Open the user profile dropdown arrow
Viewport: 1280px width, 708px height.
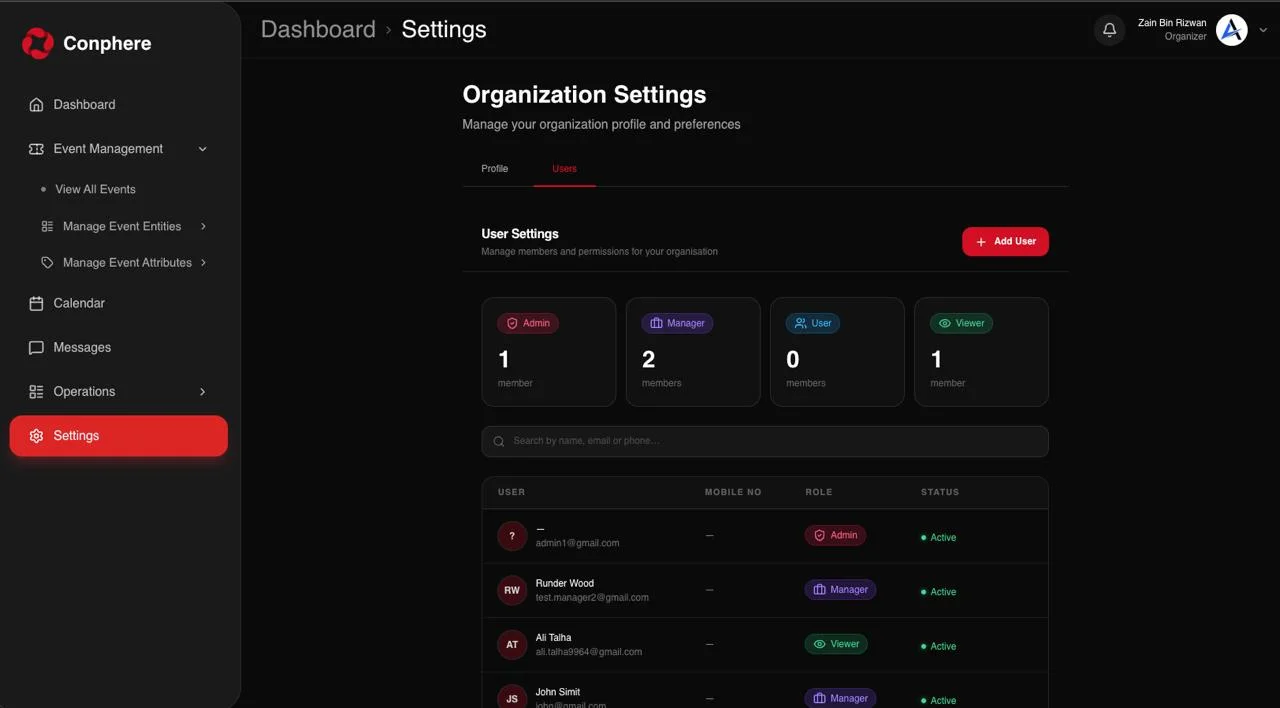1263,30
